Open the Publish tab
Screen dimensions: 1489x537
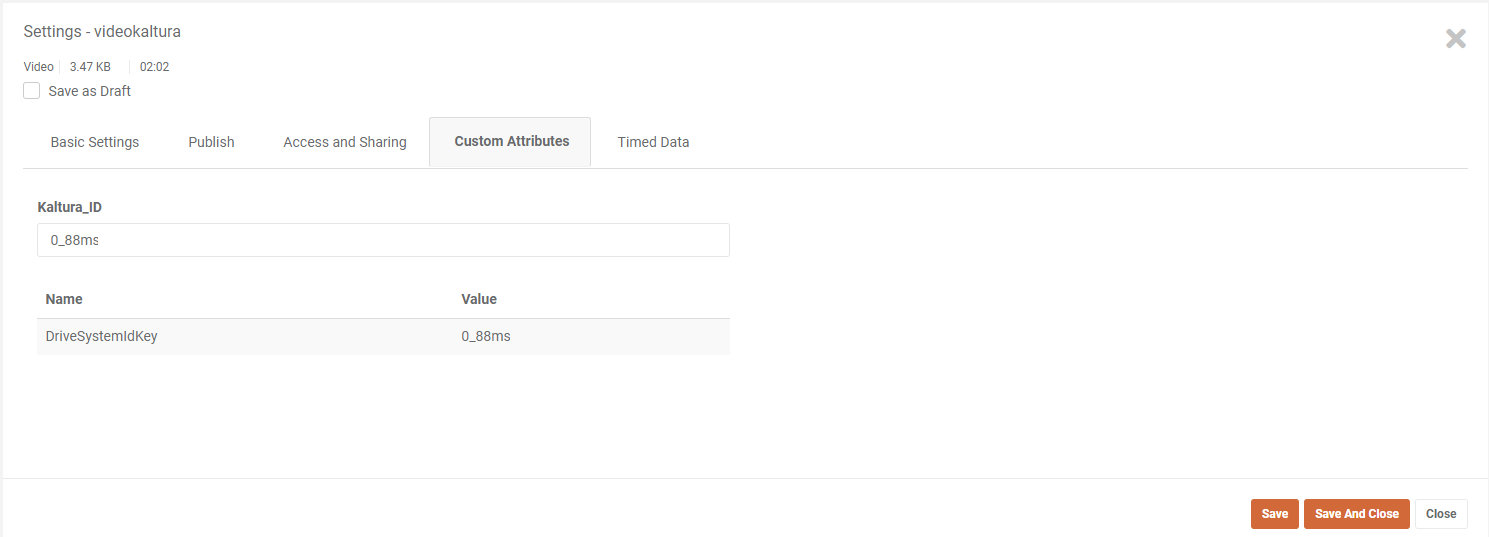[211, 142]
